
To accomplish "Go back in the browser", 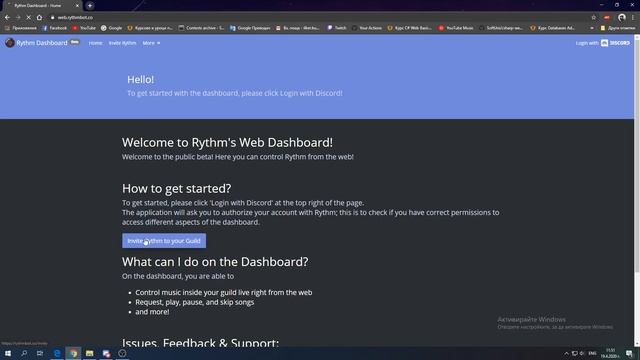I will pos(7,18).
